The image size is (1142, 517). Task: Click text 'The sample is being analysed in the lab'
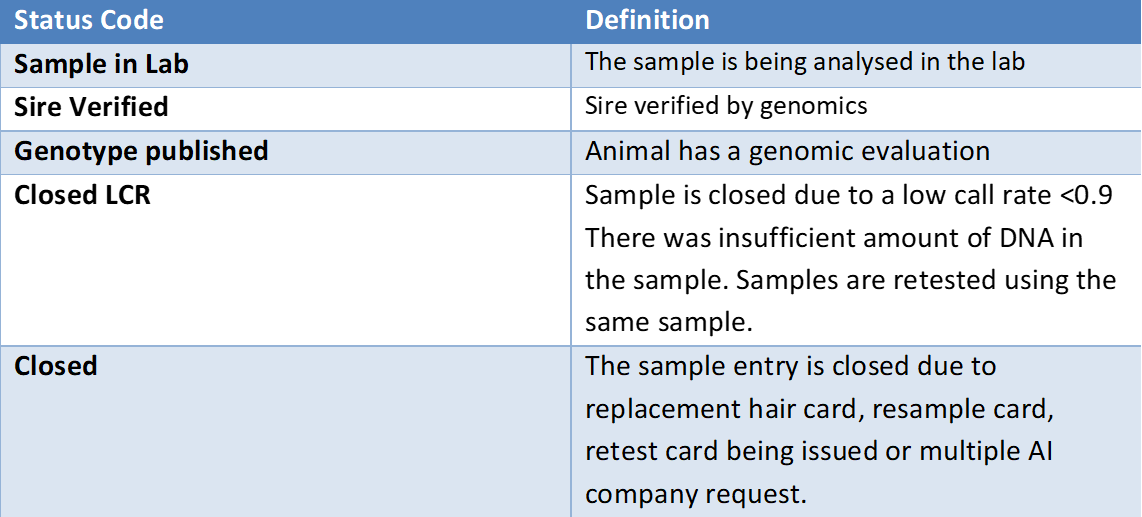tap(805, 63)
